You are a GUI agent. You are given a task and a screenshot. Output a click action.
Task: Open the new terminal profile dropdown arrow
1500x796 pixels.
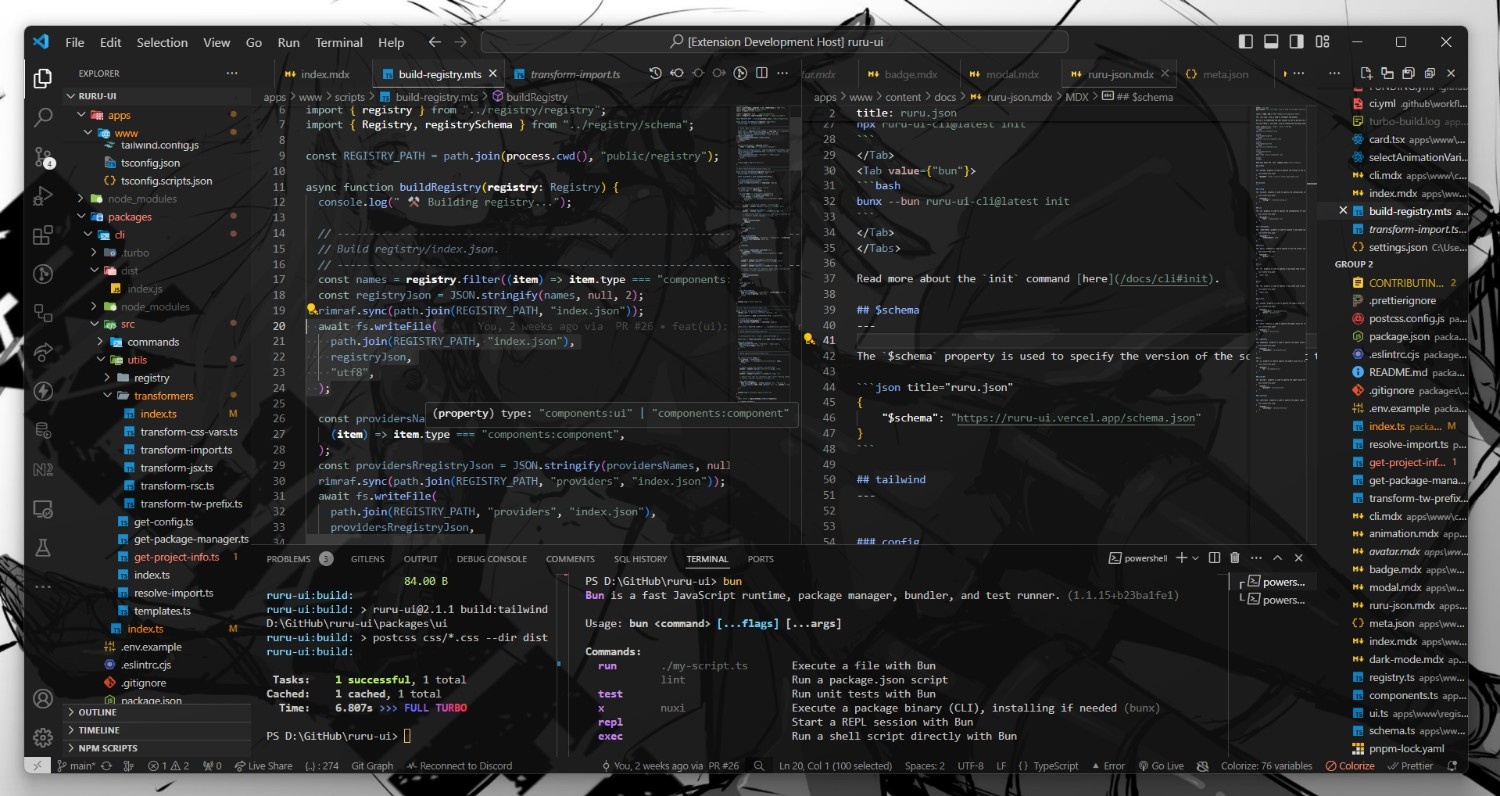[1196, 558]
